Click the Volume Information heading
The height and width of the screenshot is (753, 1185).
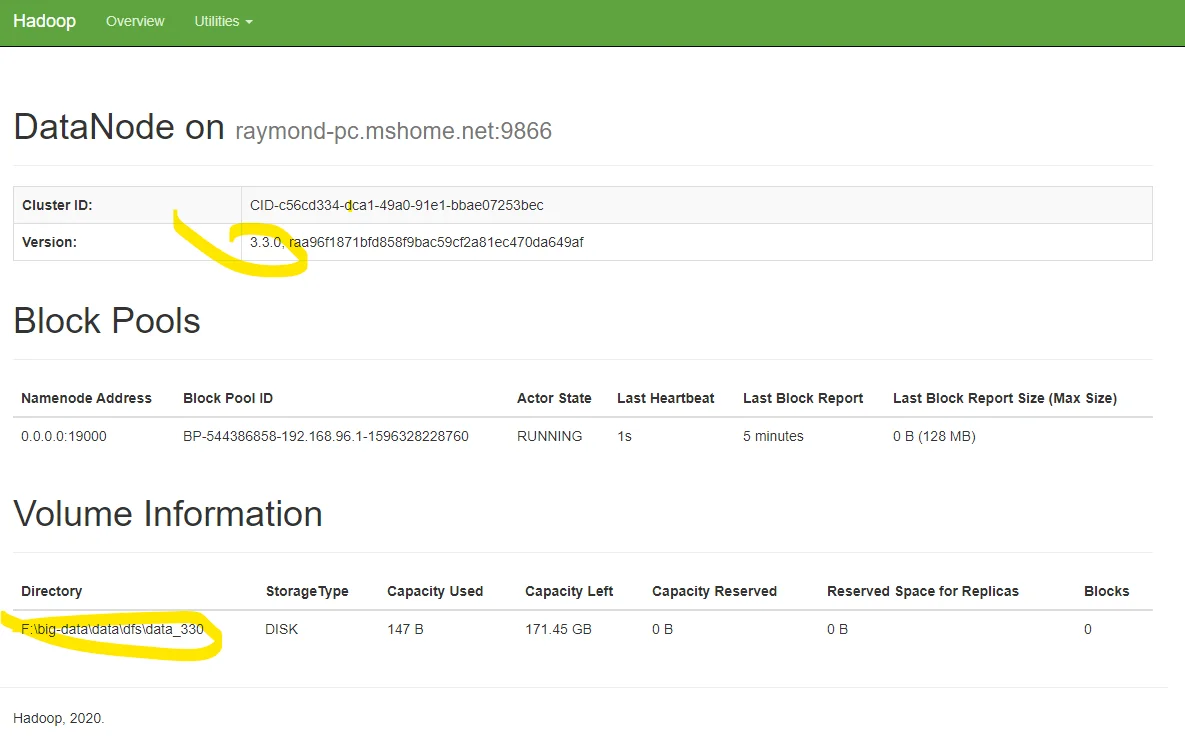[x=168, y=514]
